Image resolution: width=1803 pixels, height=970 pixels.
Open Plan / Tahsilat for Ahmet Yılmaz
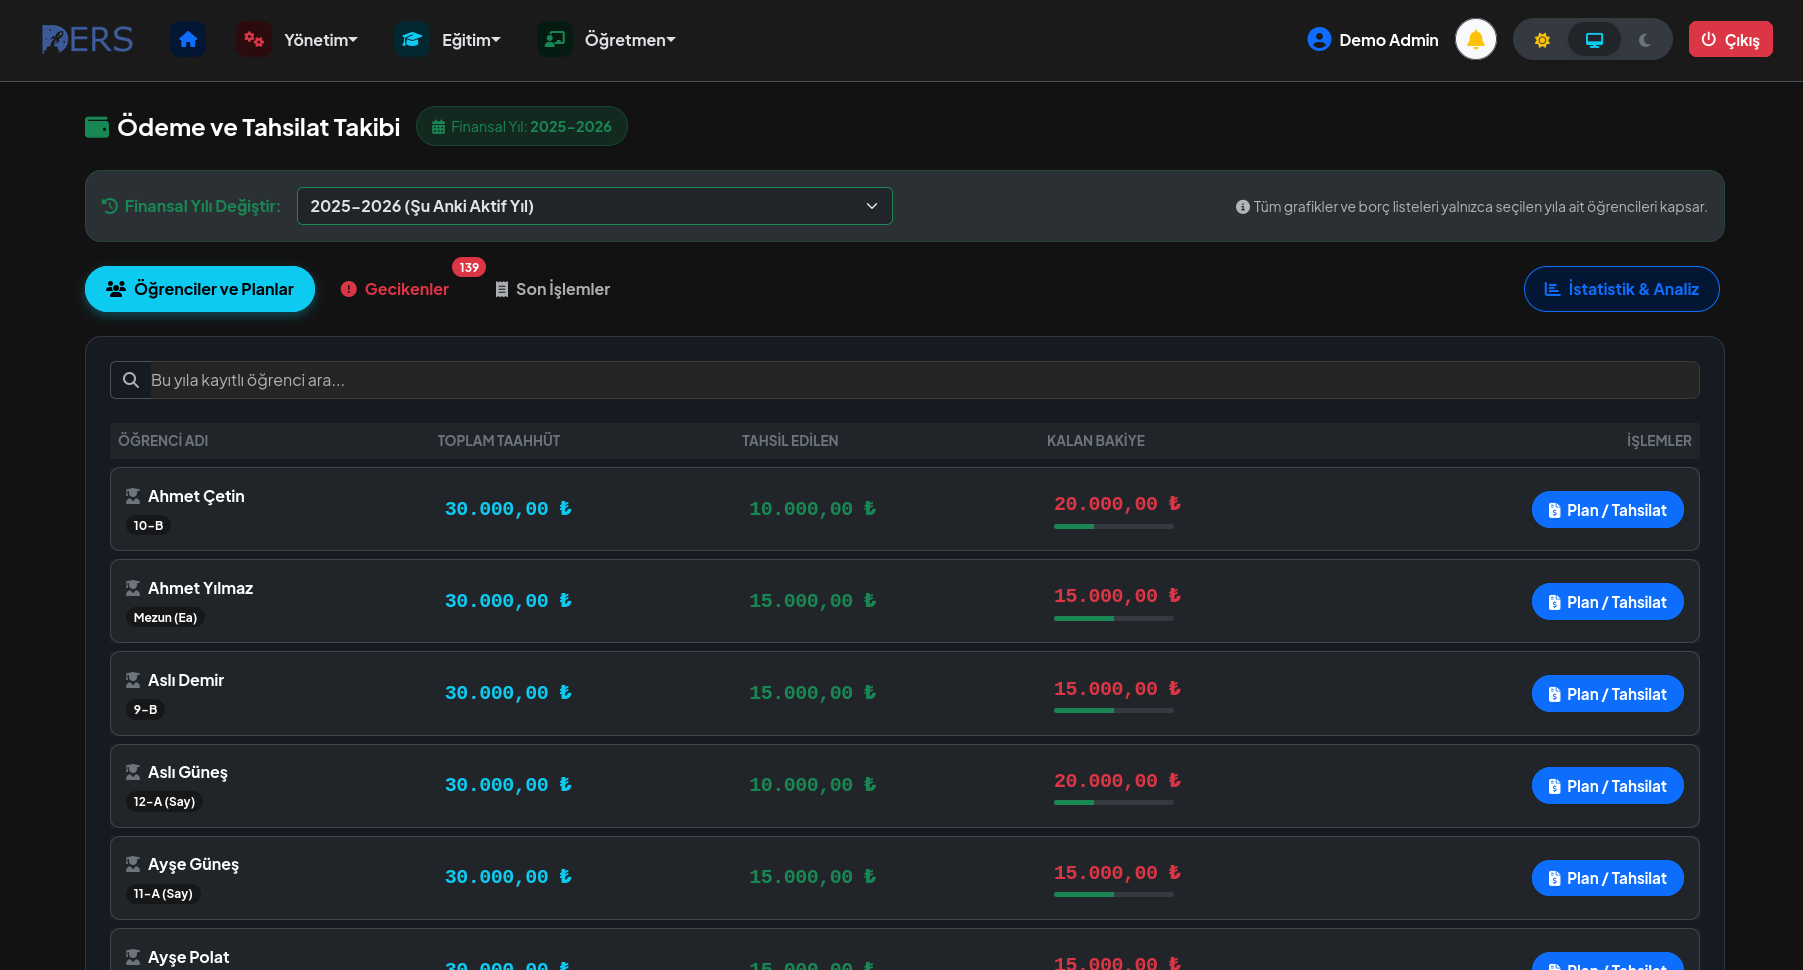[1608, 602]
